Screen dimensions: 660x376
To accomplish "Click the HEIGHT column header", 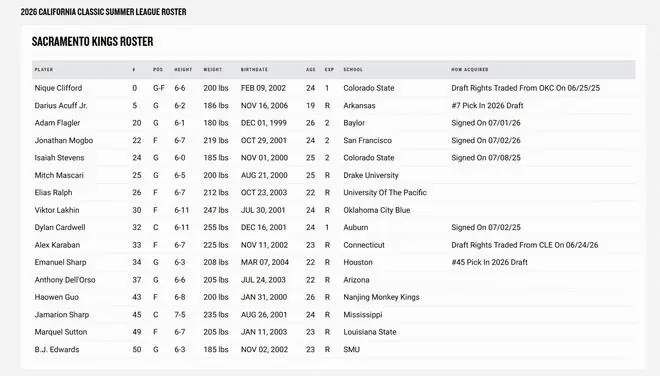I will click(183, 69).
